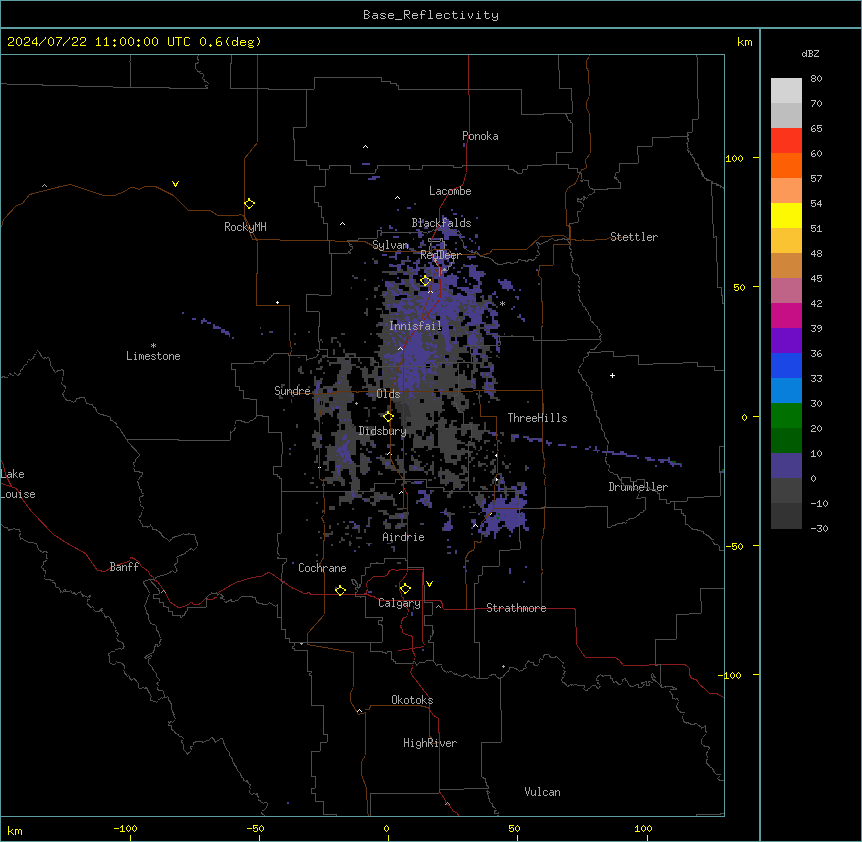Click the Base_Reflectivity title
This screenshot has height=842, width=862.
tap(431, 15)
